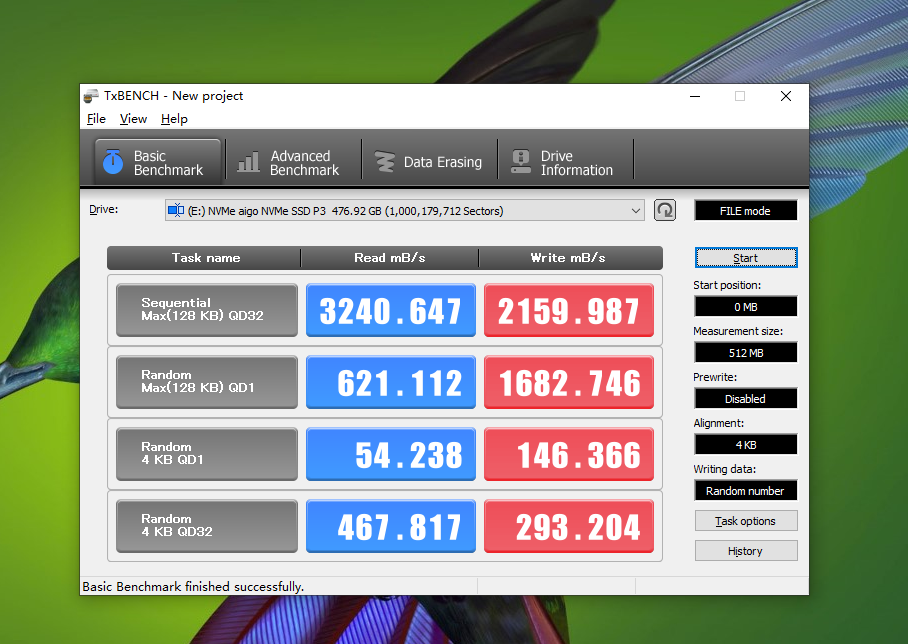The height and width of the screenshot is (644, 908).
Task: Click the Basic Benchmark stopwatch icon
Action: [x=113, y=162]
